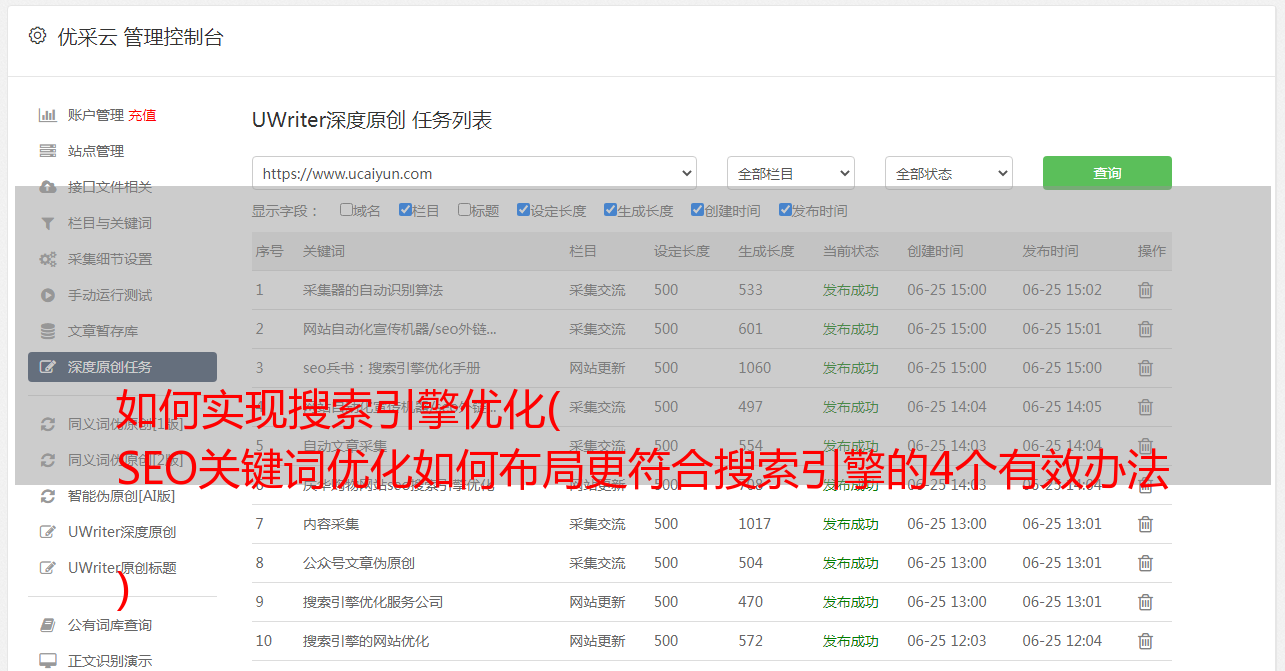Uncheck the 创建时间 checkbox
The width and height of the screenshot is (1285, 671).
697,210
